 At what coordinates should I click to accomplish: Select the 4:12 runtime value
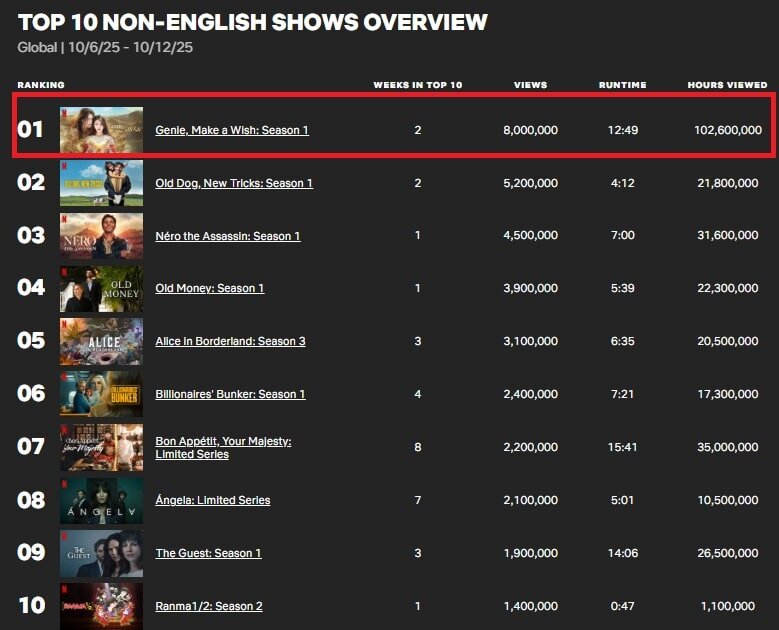(x=623, y=183)
